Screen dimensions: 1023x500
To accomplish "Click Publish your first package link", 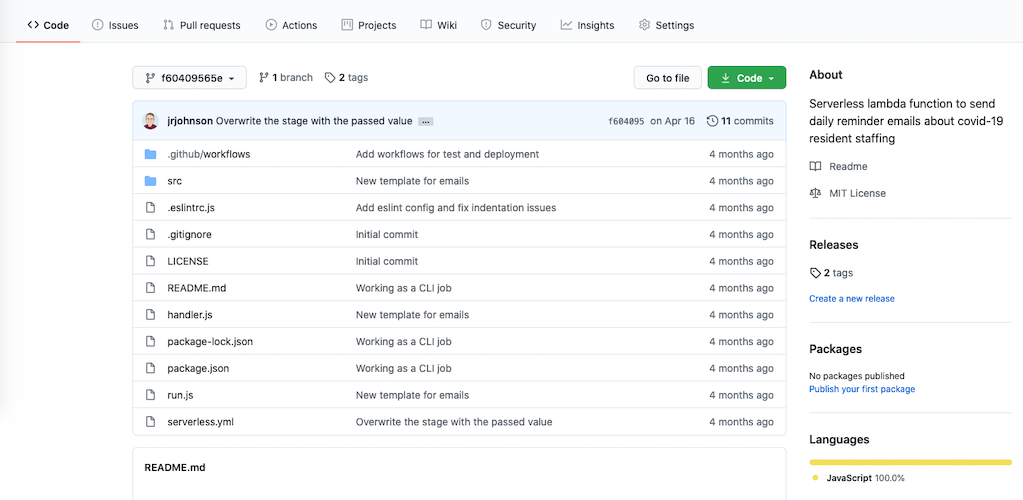I will [862, 389].
